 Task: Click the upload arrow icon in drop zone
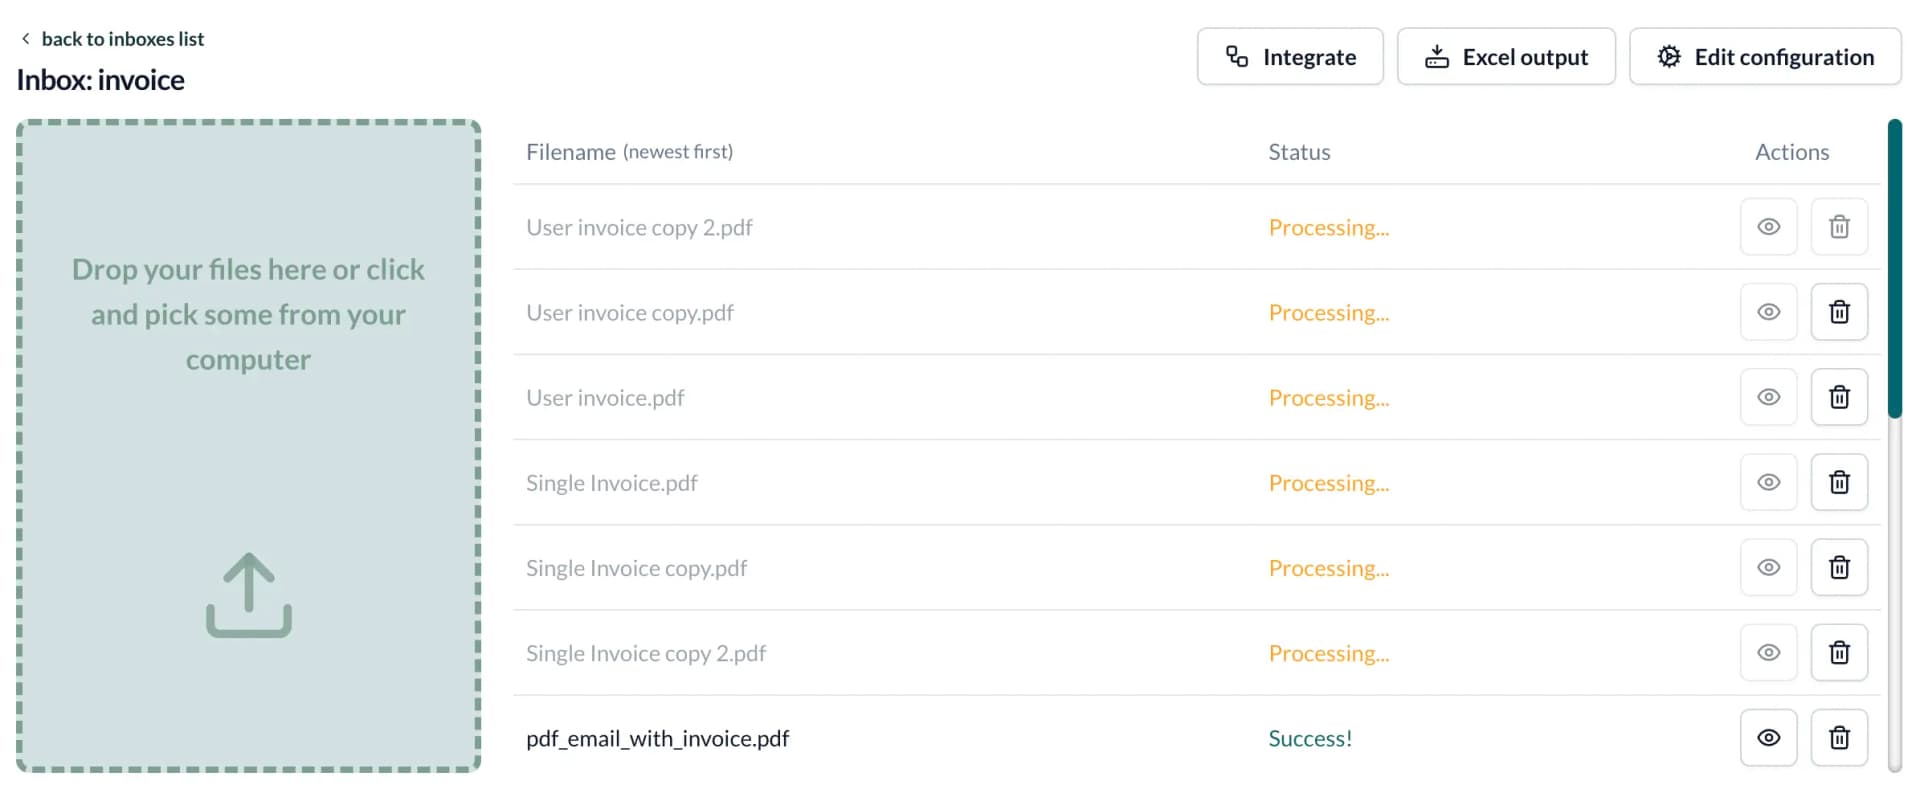248,594
